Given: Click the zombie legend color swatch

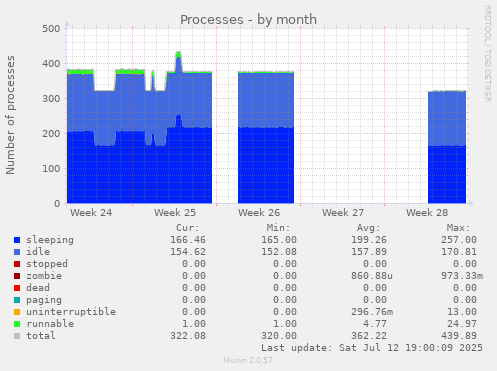Looking at the screenshot, I should click(17, 276).
